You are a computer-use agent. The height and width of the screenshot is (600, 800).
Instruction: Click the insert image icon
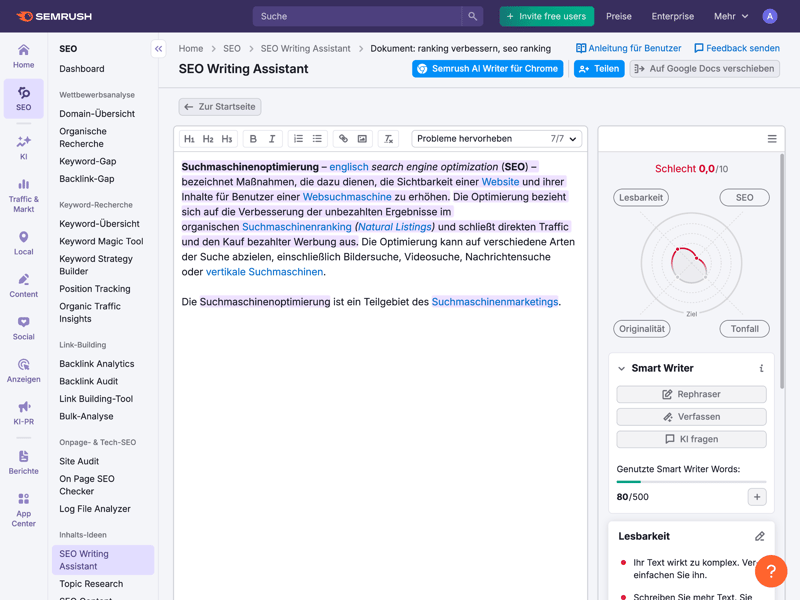tap(362, 139)
